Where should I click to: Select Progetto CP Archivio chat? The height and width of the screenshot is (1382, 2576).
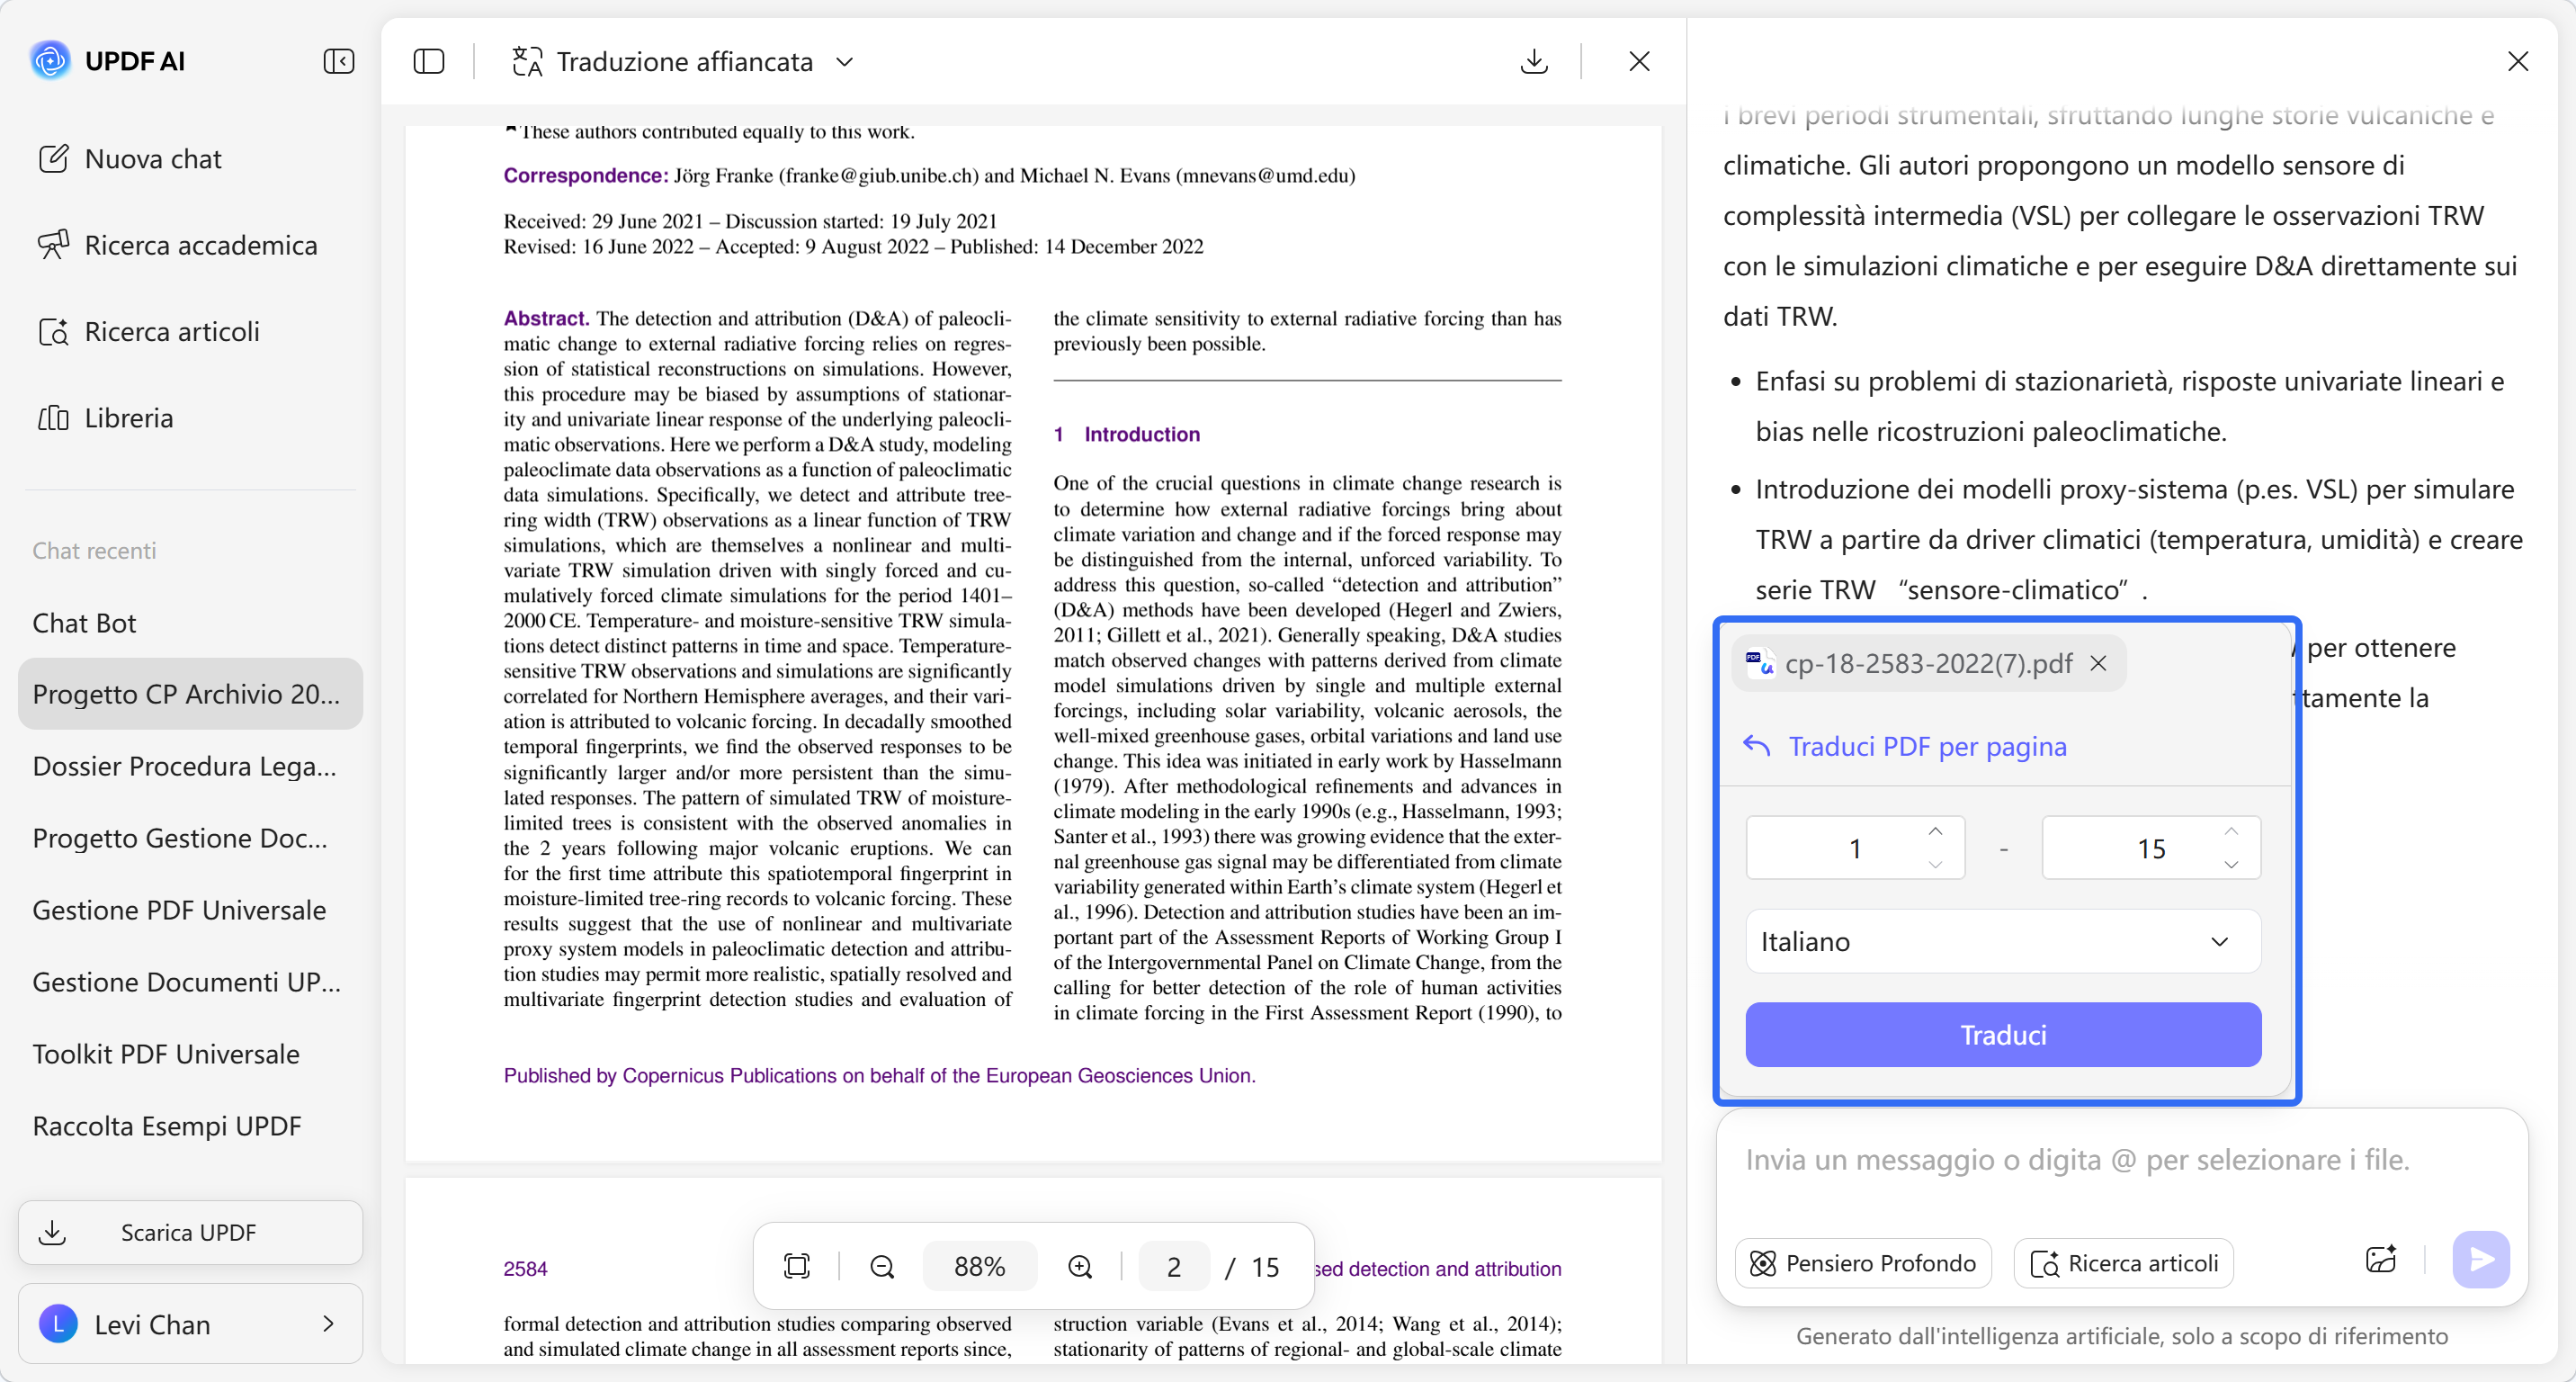(x=190, y=694)
